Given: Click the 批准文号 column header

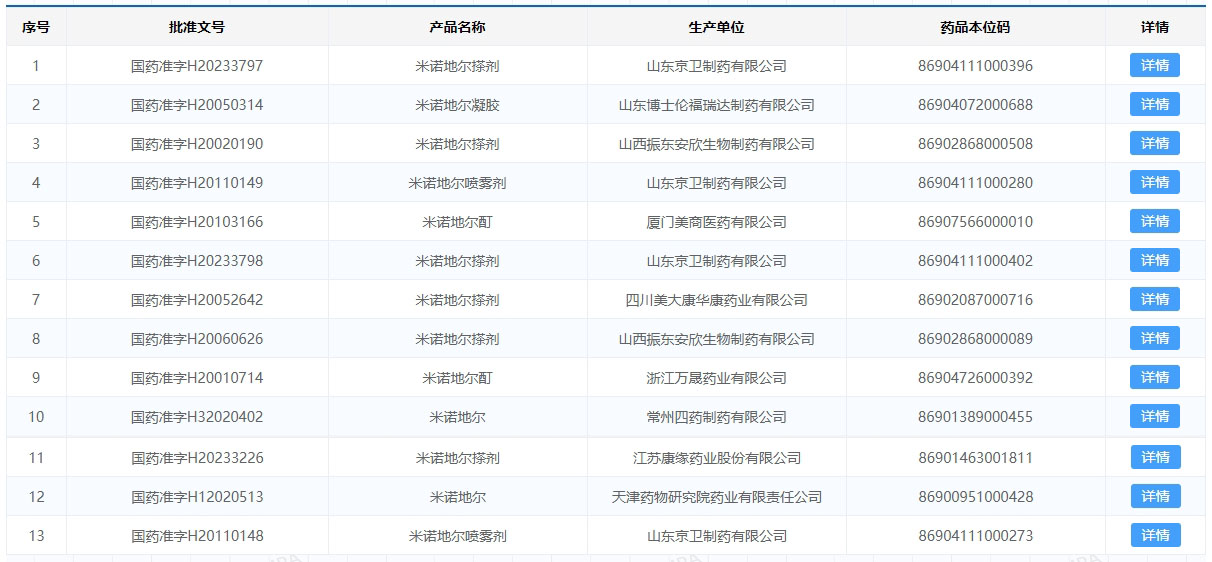Looking at the screenshot, I should tap(197, 27).
